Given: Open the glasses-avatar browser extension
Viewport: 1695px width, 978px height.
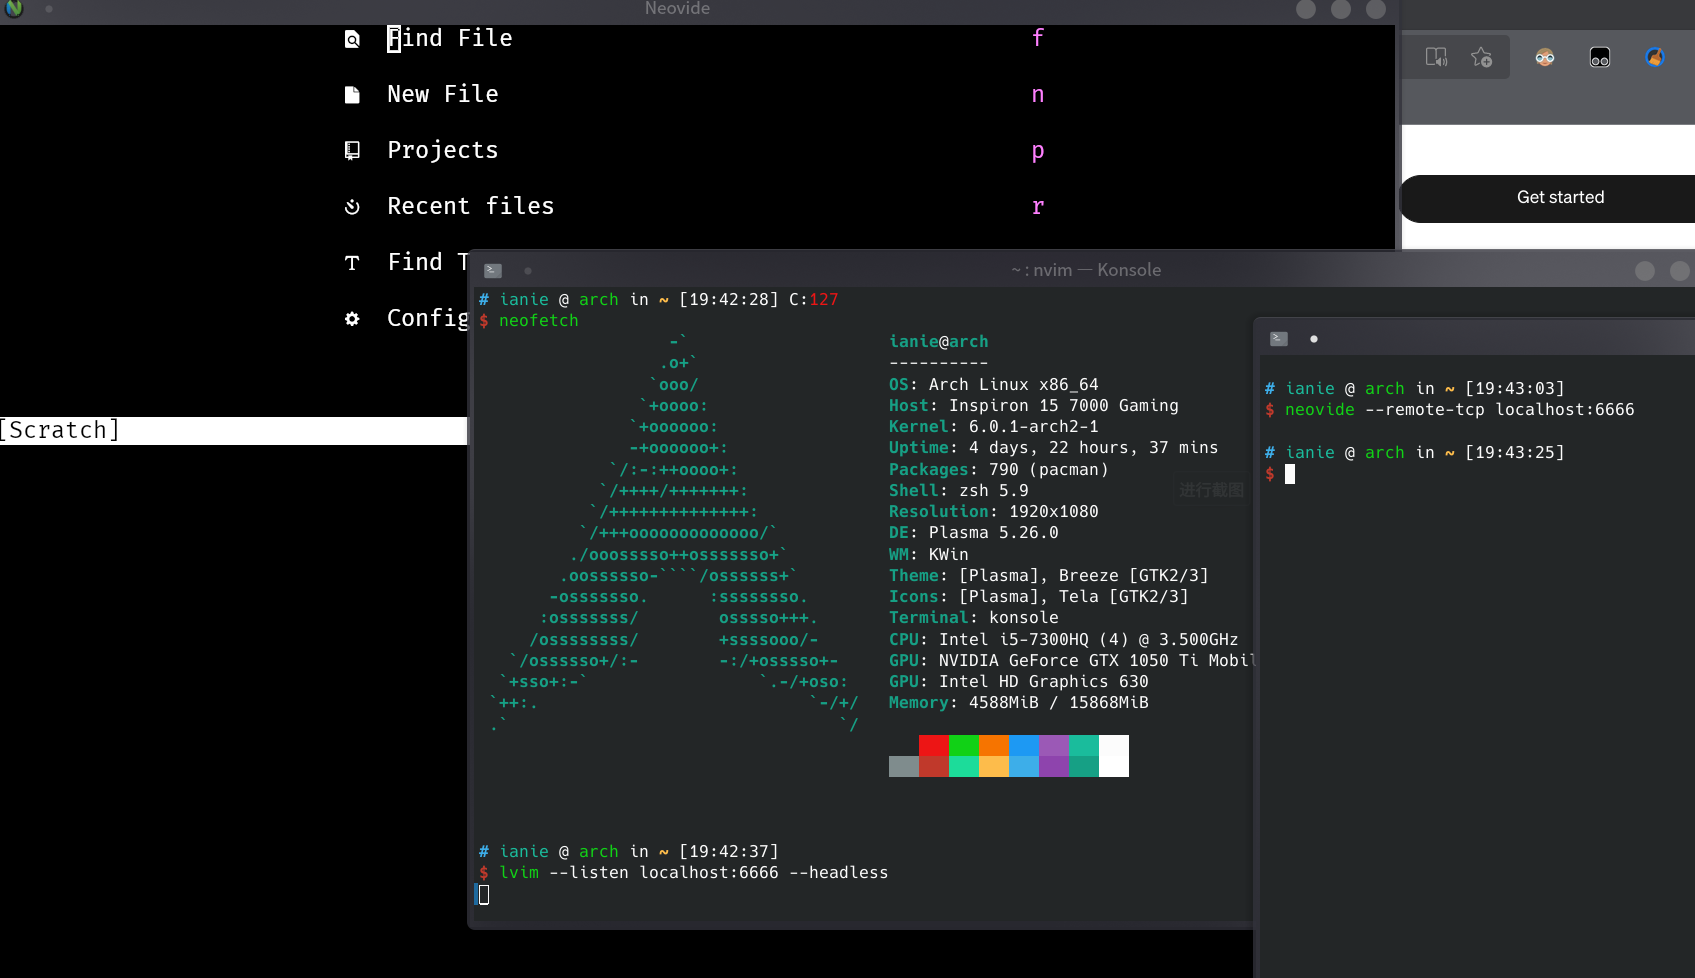Looking at the screenshot, I should pyautogui.click(x=1545, y=57).
